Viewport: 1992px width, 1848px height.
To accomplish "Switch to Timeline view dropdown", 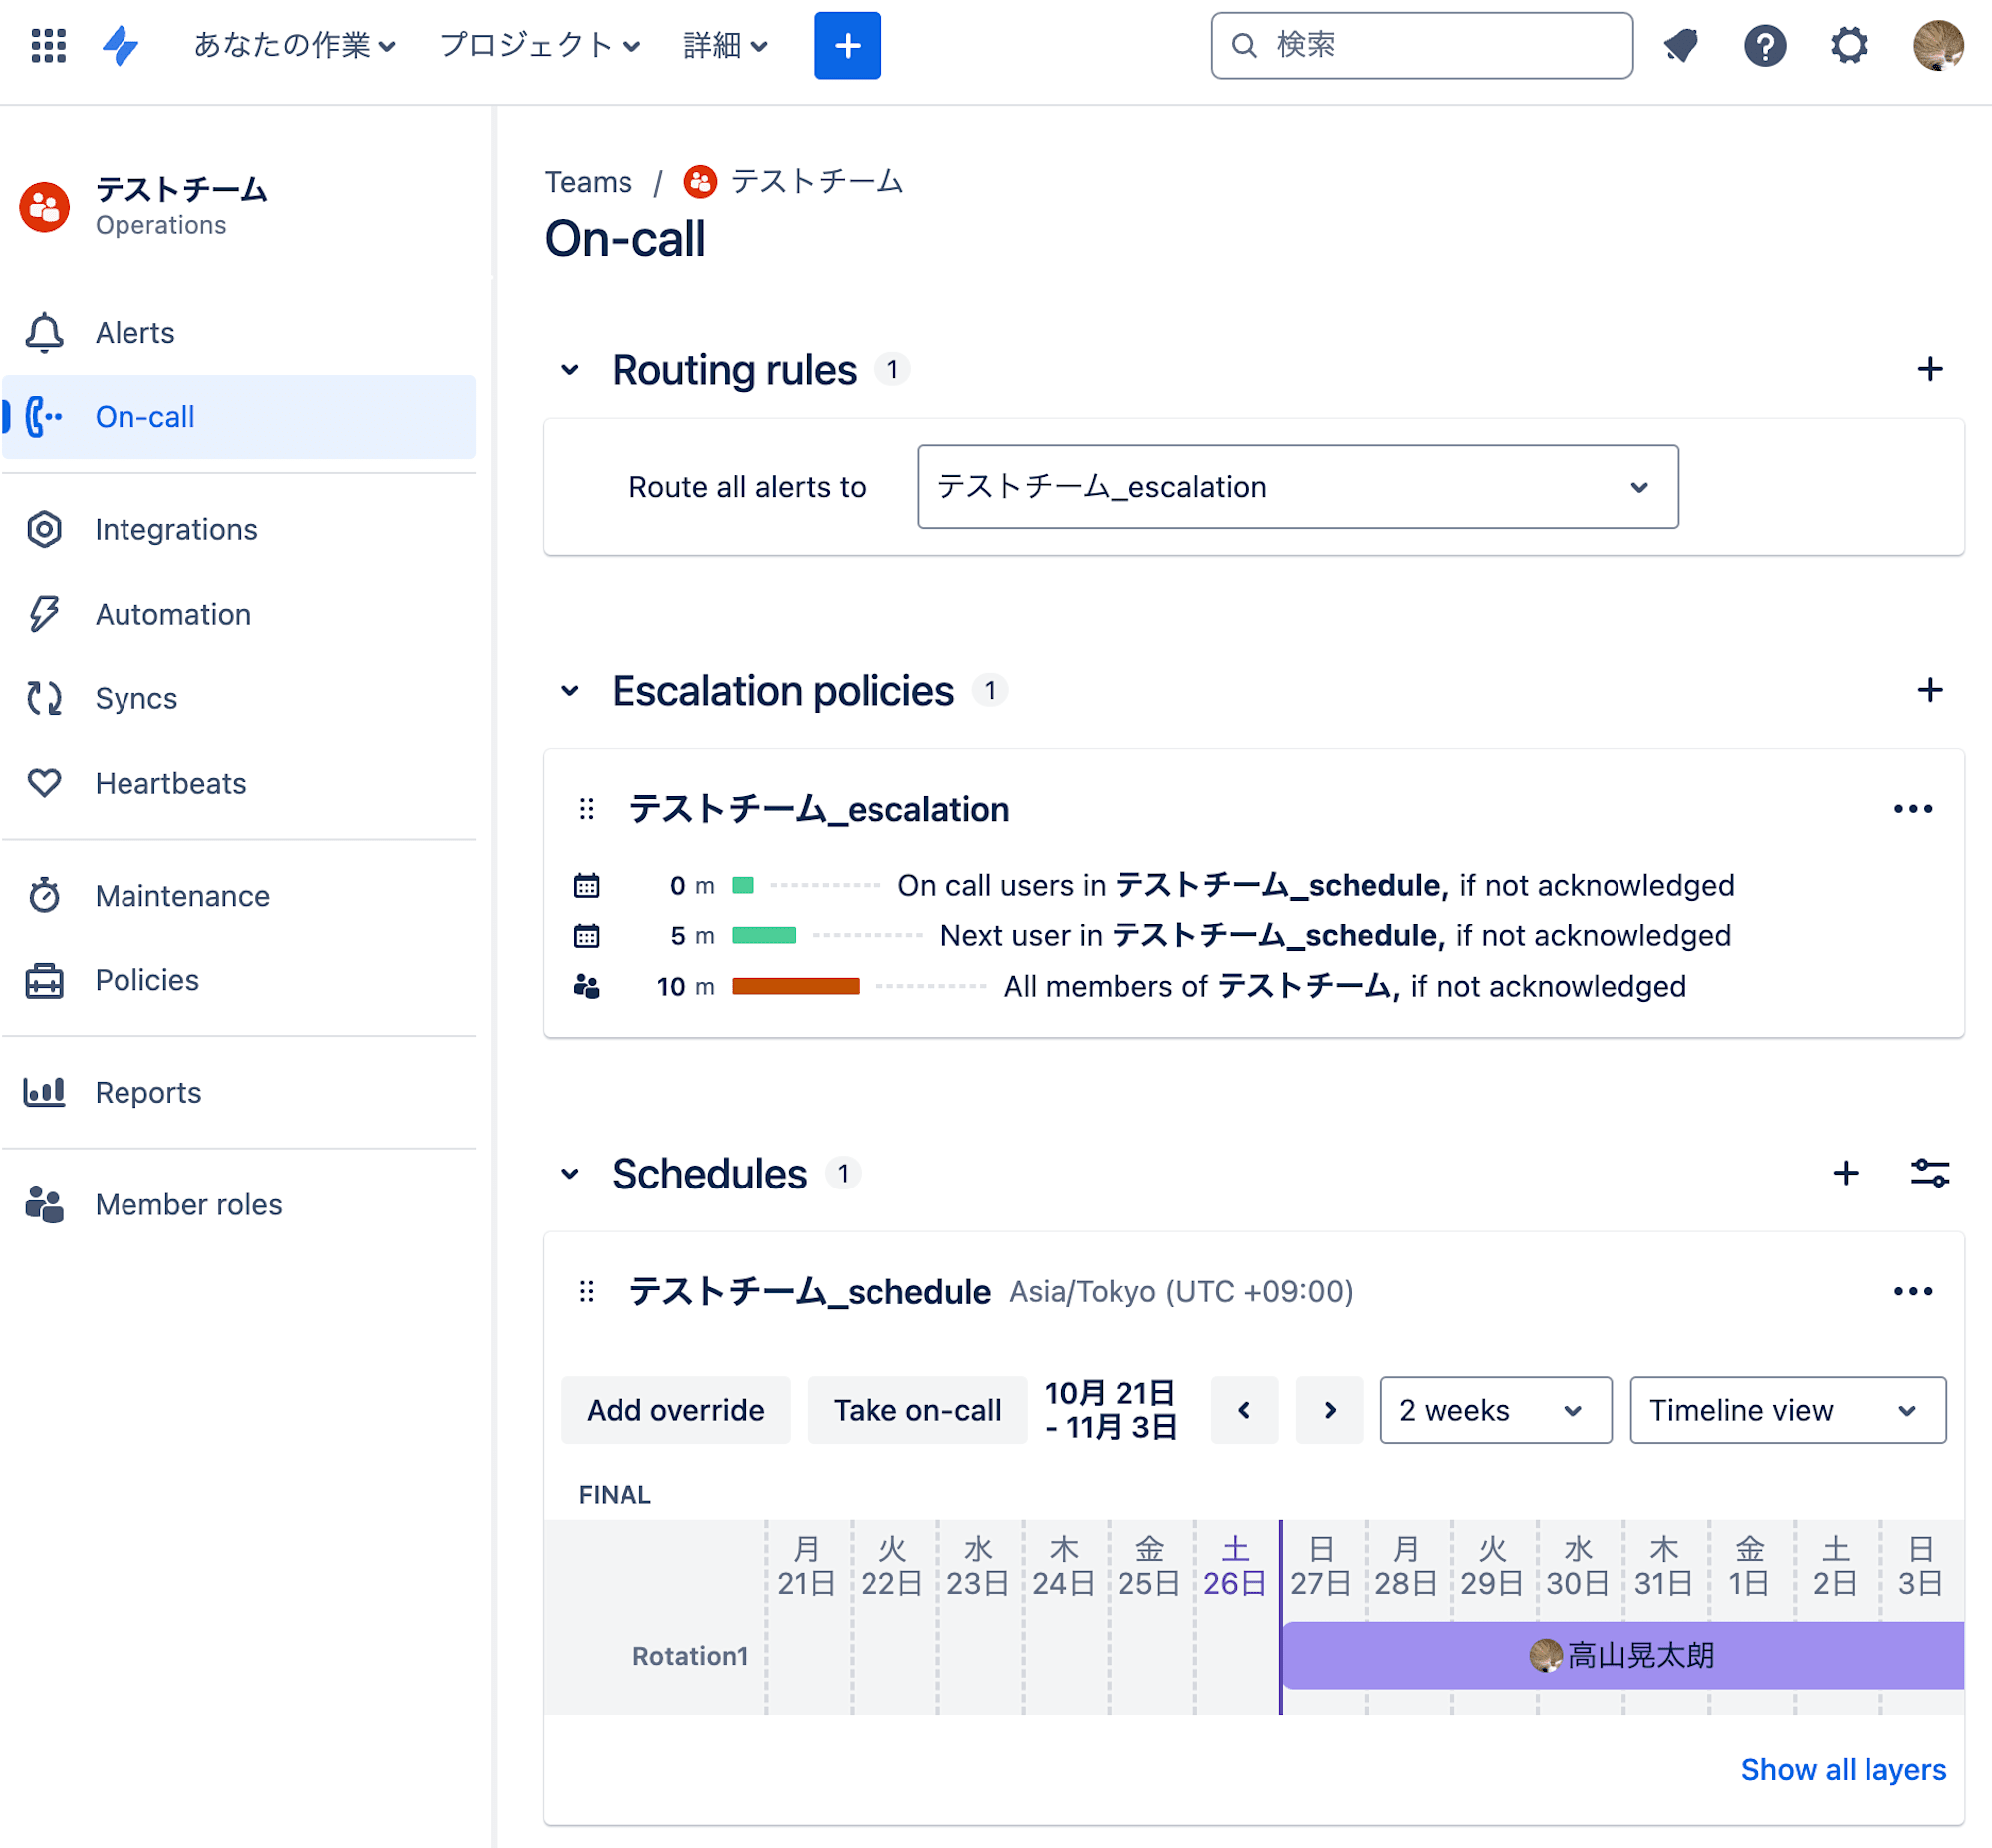I will pos(1789,1409).
